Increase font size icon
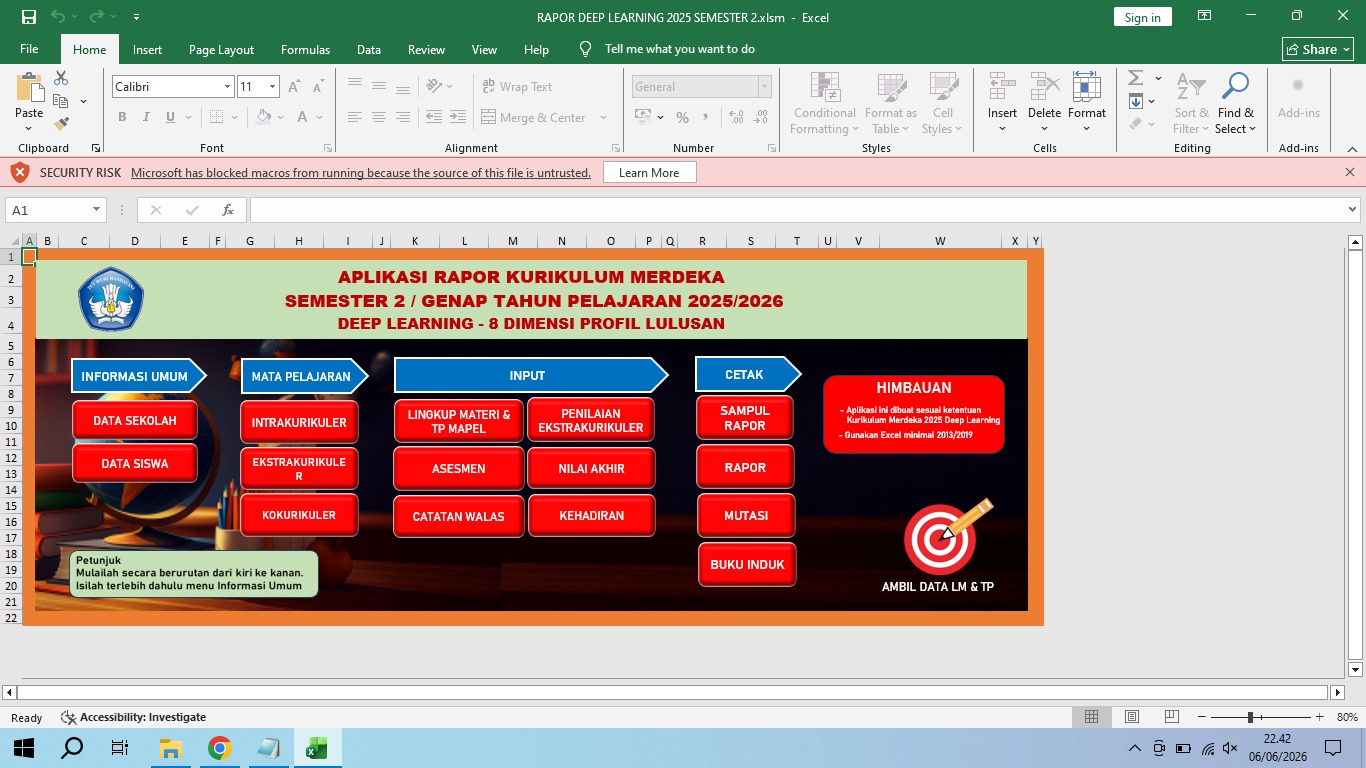Image resolution: width=1366 pixels, height=768 pixels. click(x=294, y=87)
